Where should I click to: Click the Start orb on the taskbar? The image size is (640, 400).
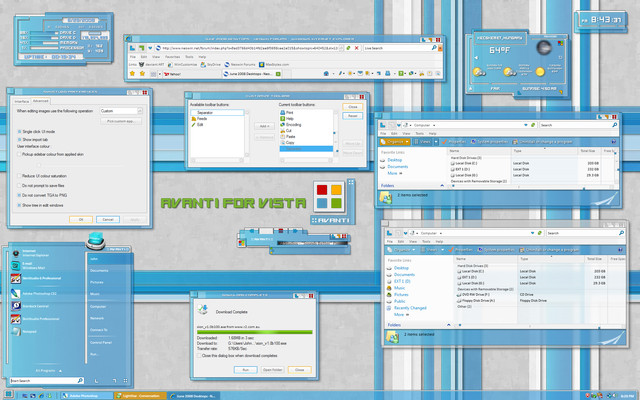8,395
